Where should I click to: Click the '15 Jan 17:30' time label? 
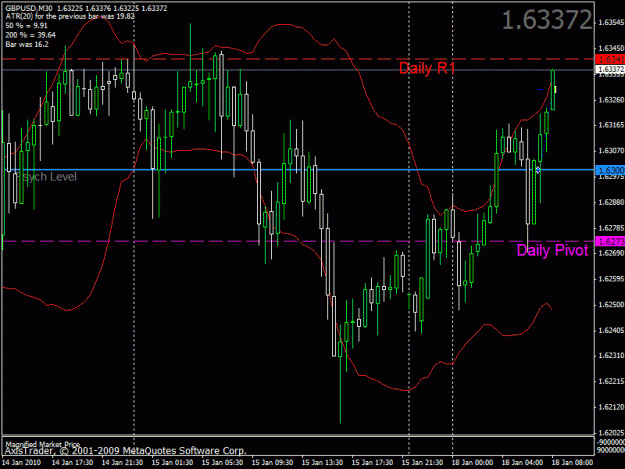coord(372,462)
